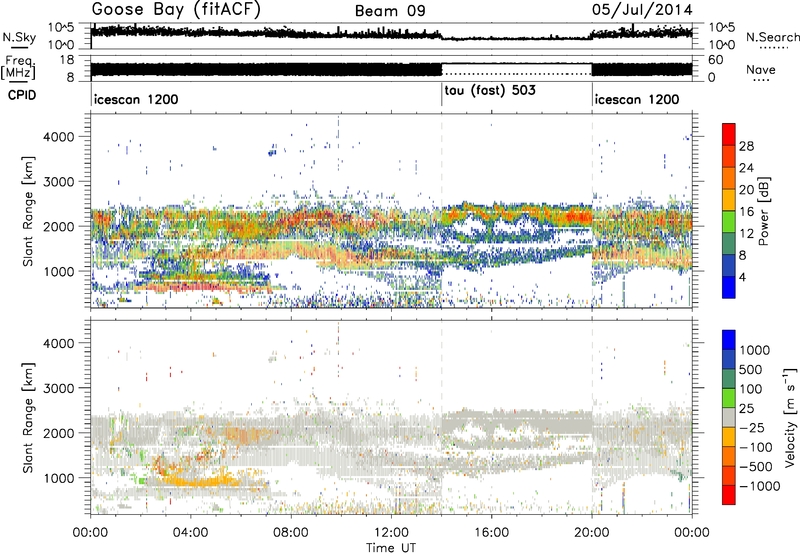Click the '-25' tick on the Velocity scale
800x554 pixels.
[x=752, y=427]
